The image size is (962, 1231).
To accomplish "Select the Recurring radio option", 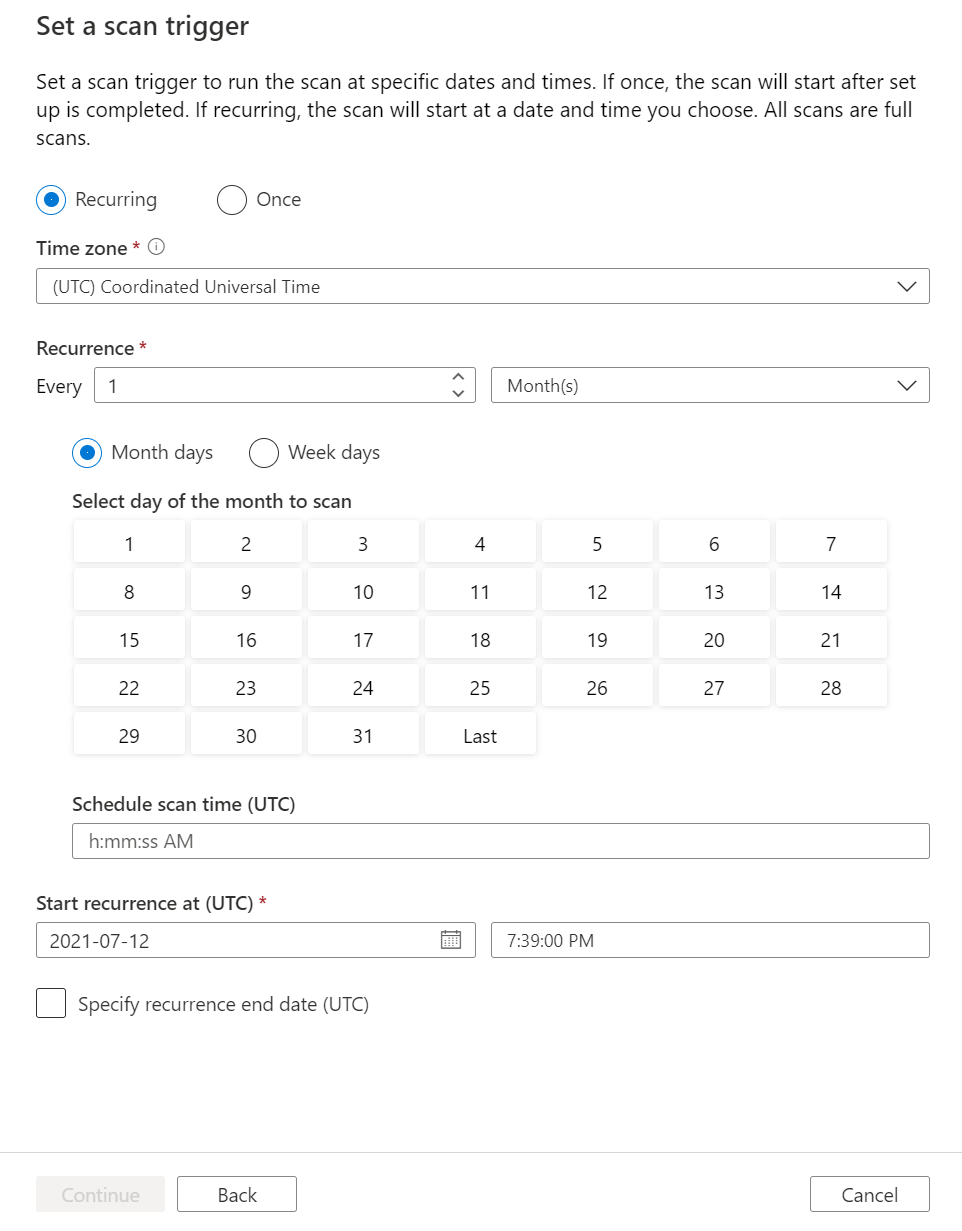I will point(51,200).
